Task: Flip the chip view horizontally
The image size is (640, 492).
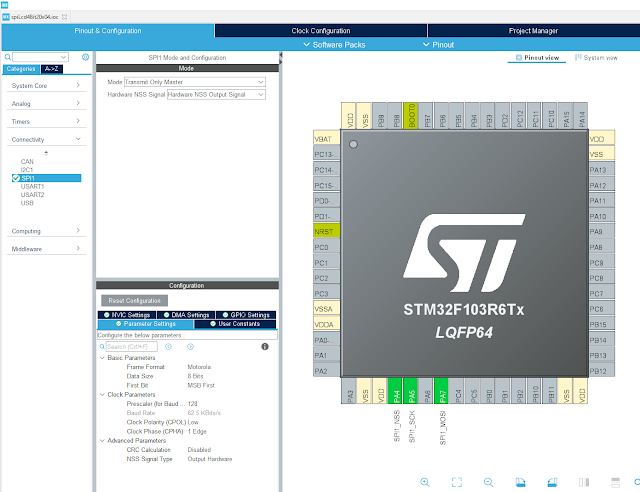Action: (584, 482)
